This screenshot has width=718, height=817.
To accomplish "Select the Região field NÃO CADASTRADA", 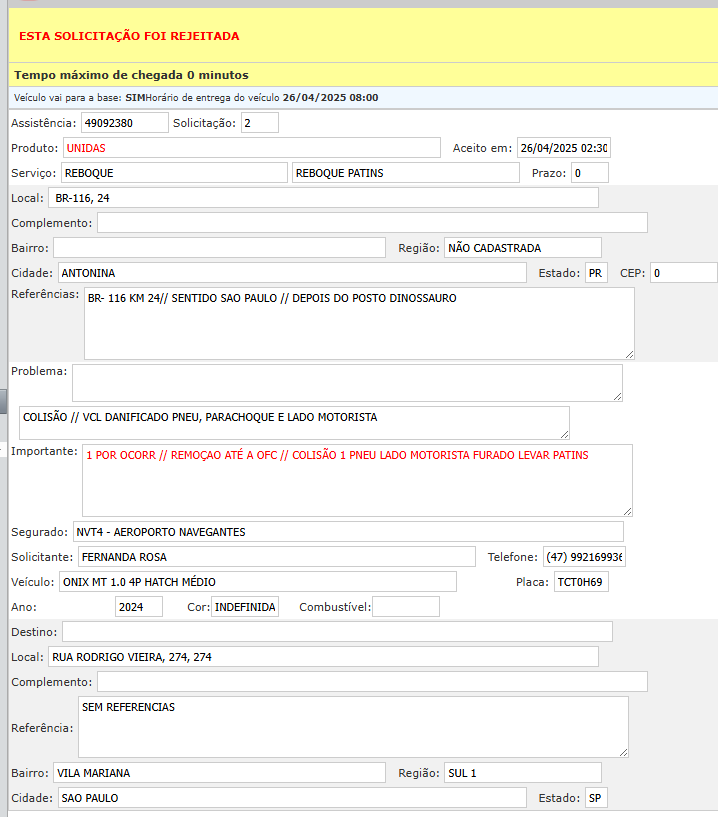I will click(x=523, y=248).
